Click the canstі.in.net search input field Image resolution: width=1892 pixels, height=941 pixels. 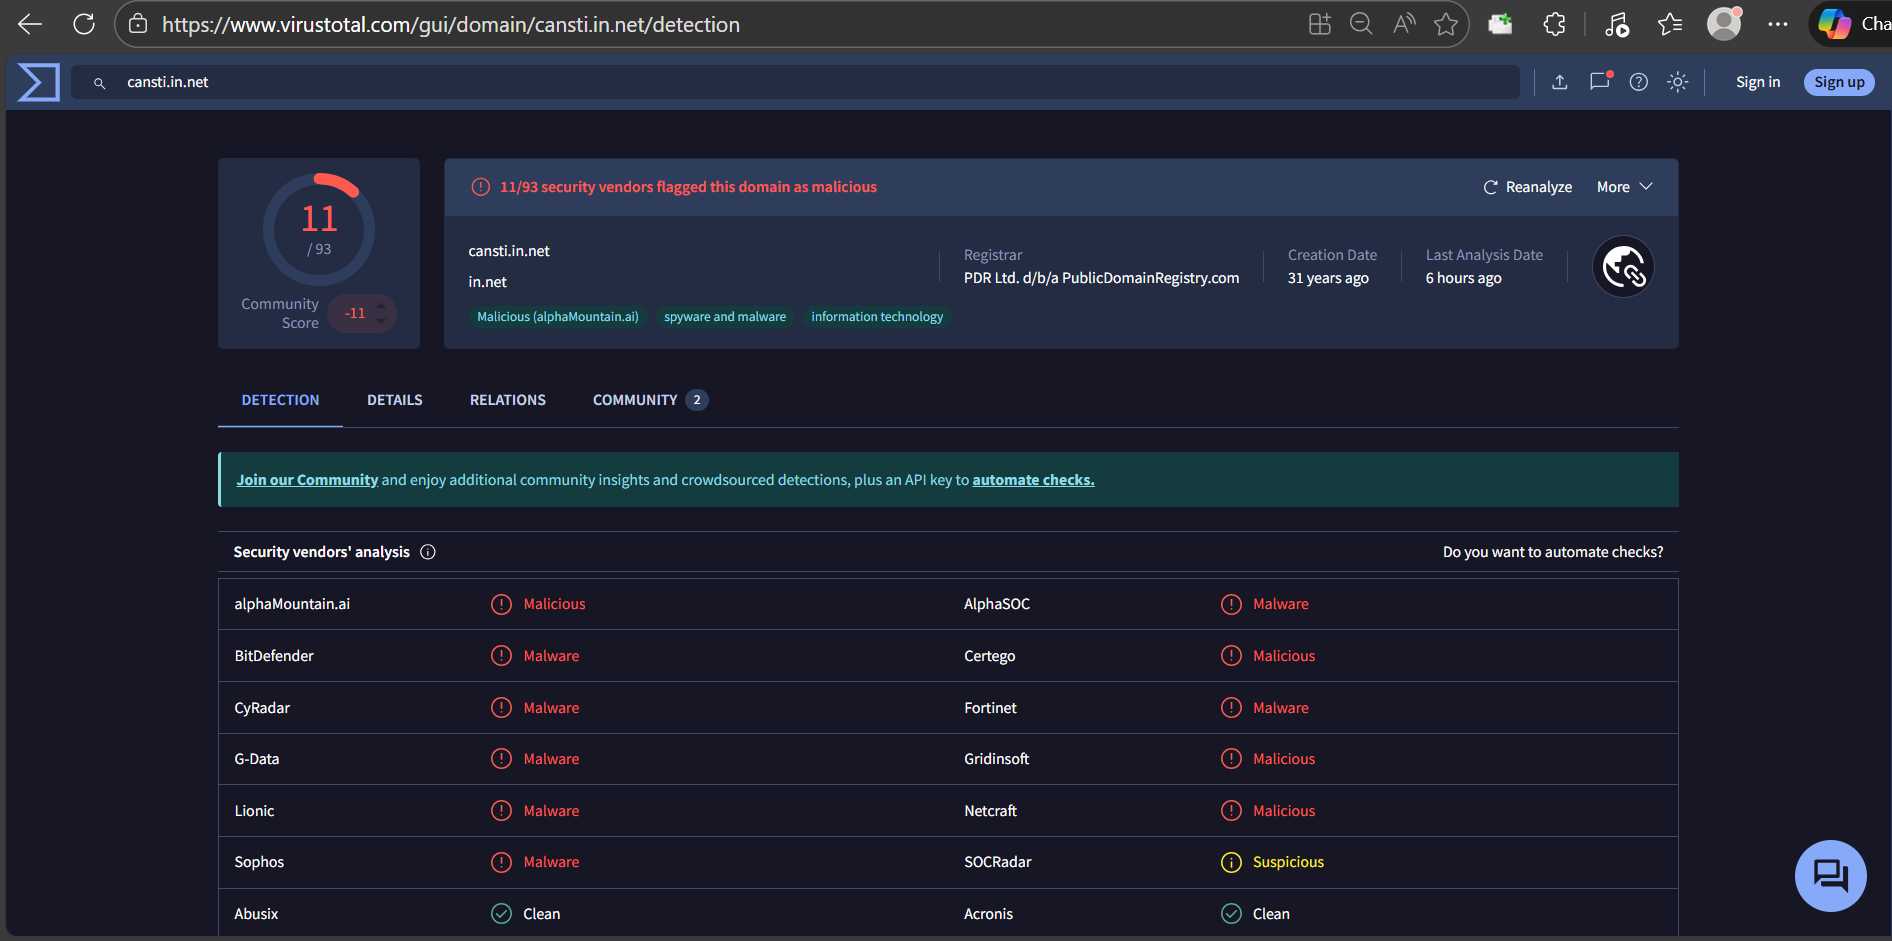800,82
